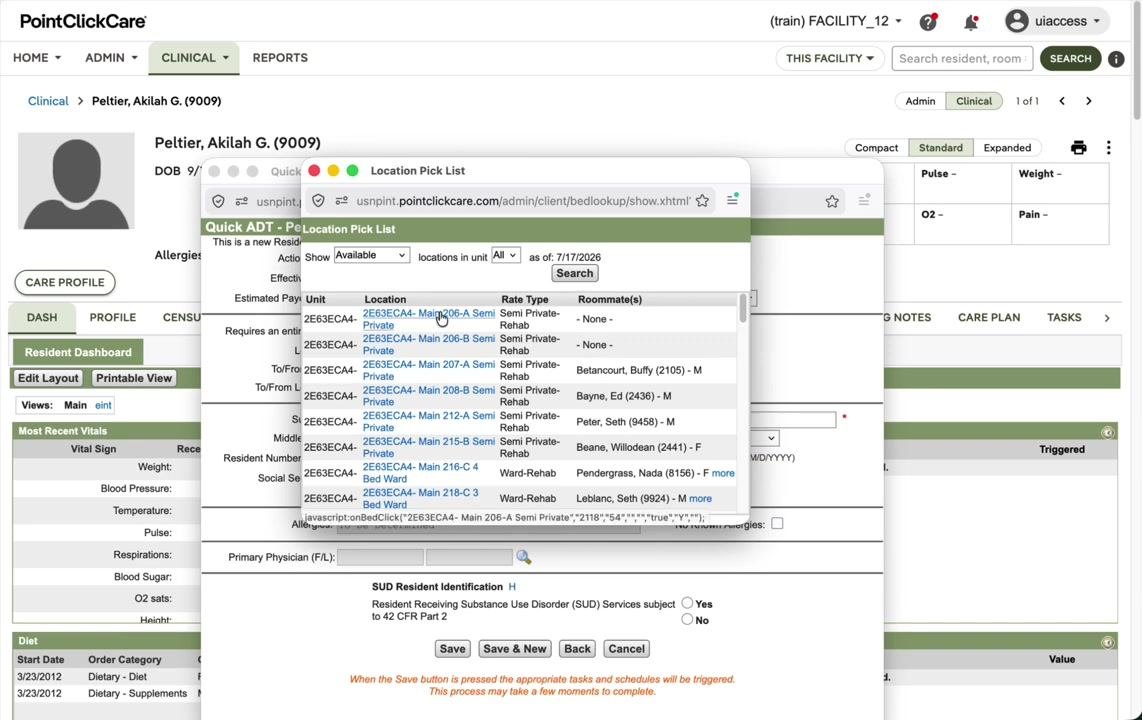This screenshot has height=720, width=1142.
Task: Show more roommates for Pendergrass, Nada
Action: tap(722, 473)
